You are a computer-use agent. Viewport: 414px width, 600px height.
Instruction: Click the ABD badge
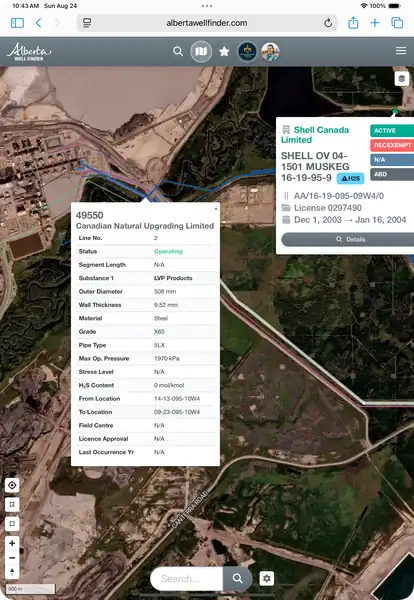392,174
